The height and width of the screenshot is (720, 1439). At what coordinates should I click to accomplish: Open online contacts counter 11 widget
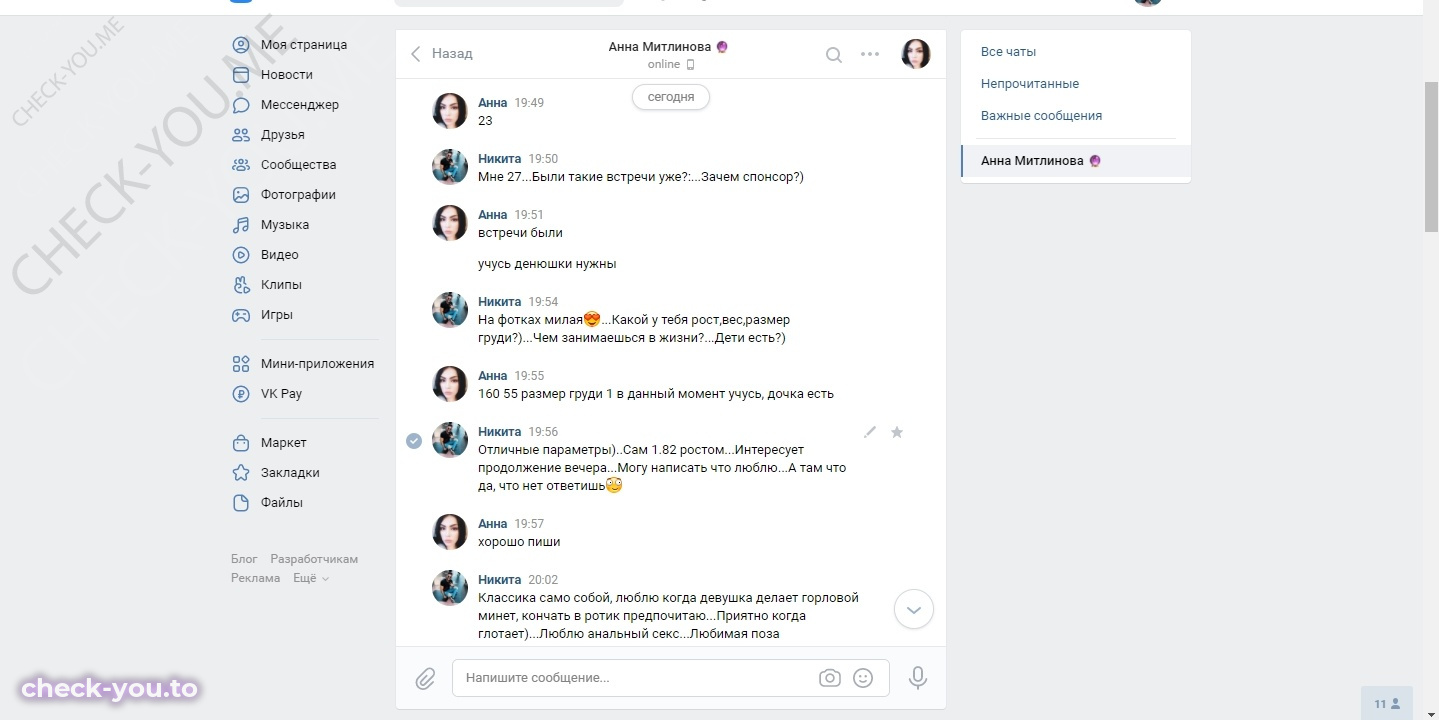[1387, 704]
